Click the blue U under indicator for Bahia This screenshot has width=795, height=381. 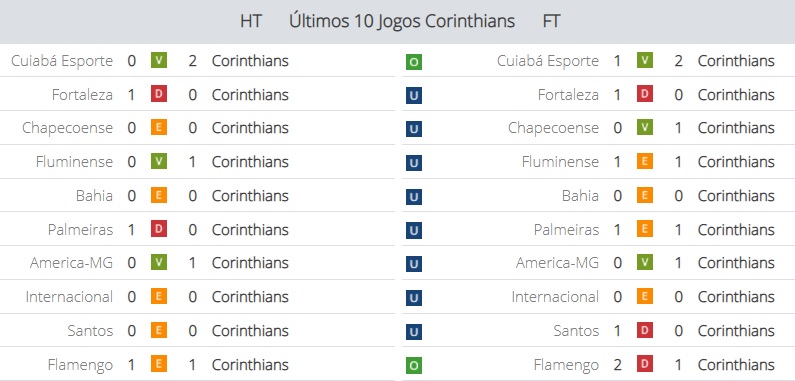coord(414,197)
